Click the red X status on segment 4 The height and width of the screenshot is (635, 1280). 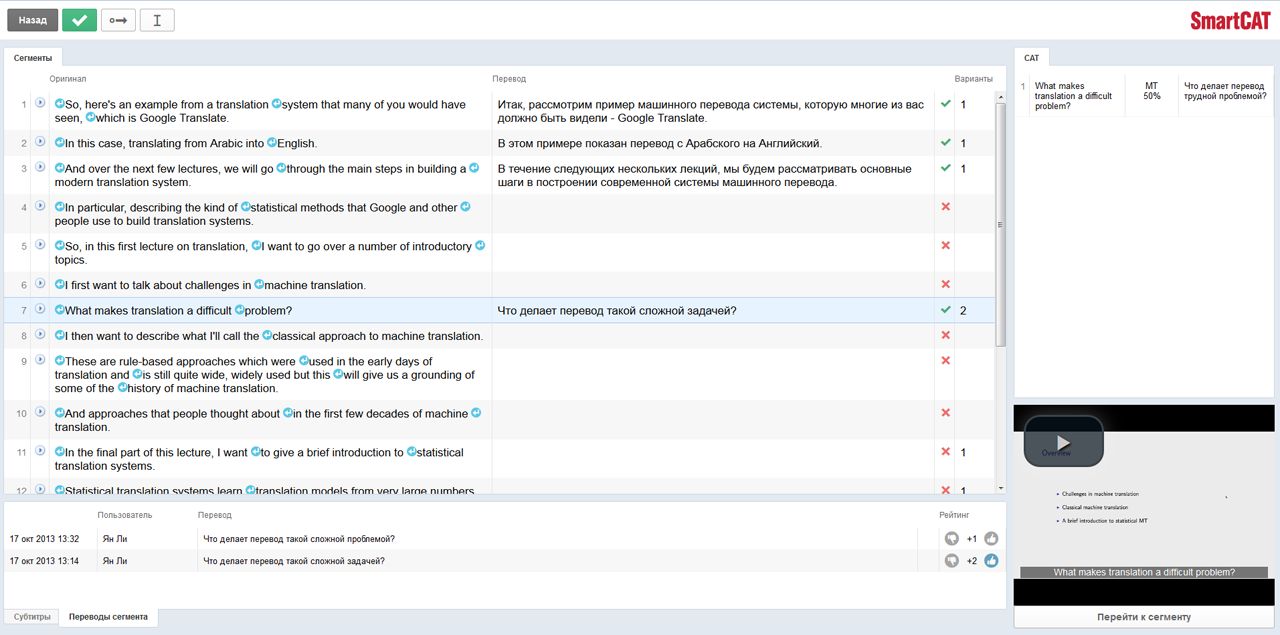pos(945,207)
